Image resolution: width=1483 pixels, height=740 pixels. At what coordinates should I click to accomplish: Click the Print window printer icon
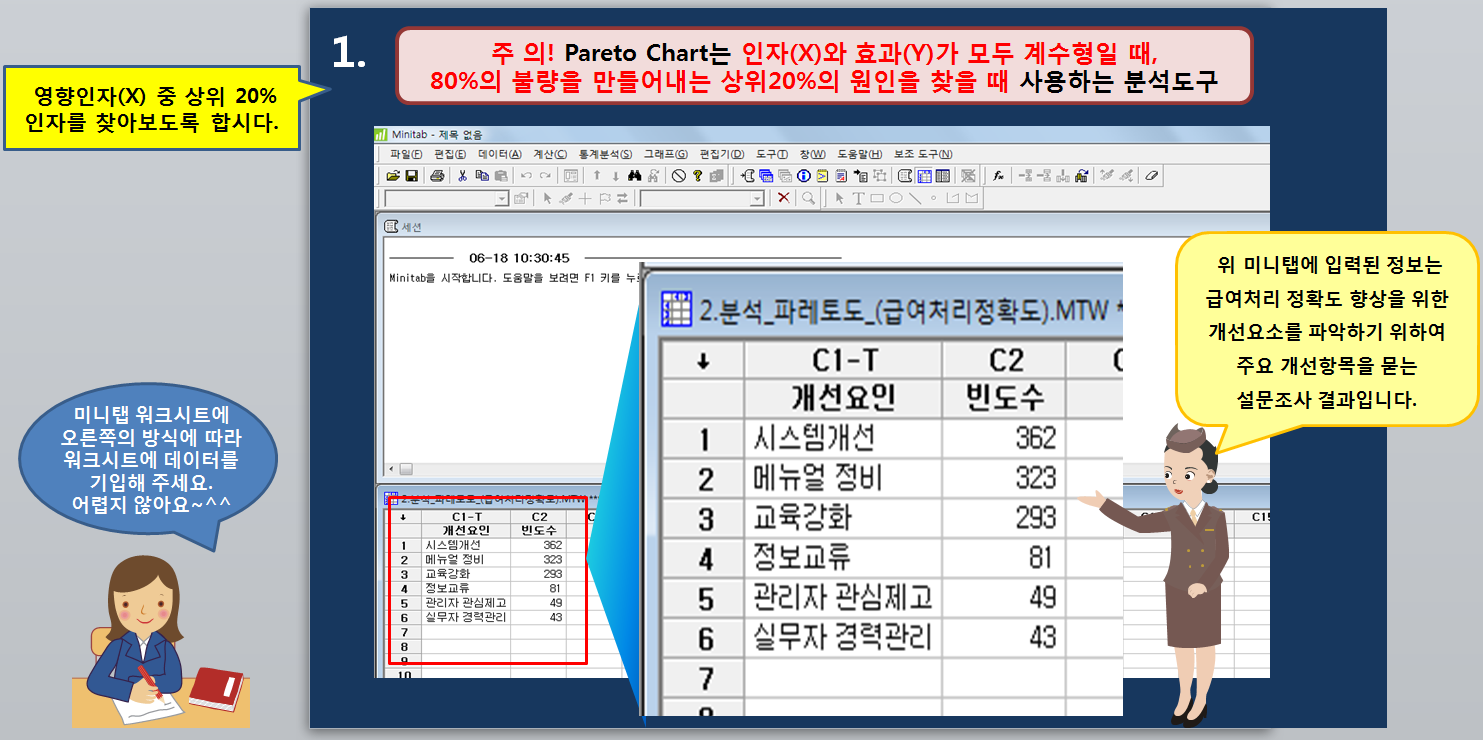coord(437,175)
